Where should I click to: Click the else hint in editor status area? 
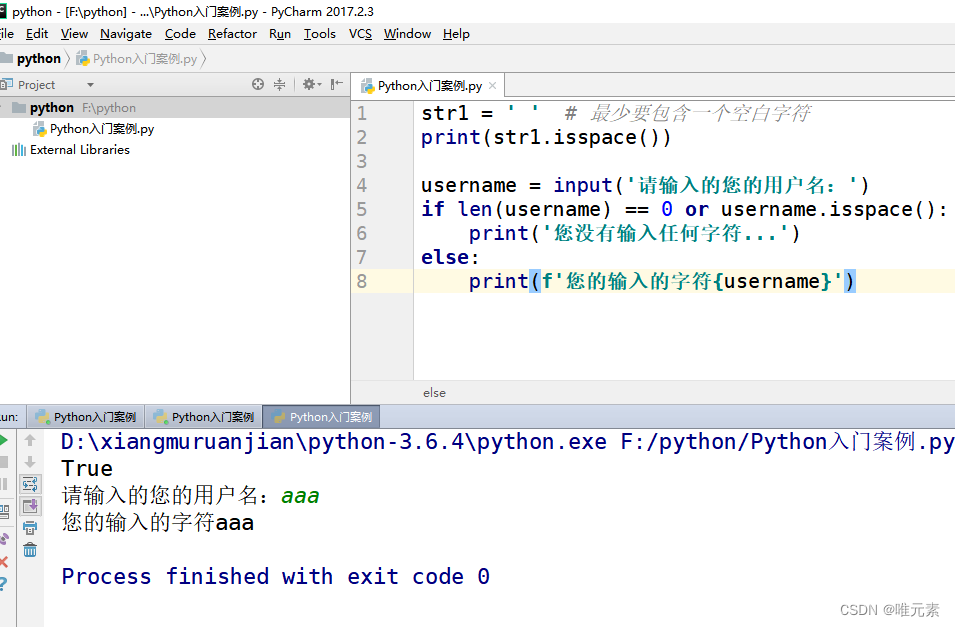click(434, 392)
